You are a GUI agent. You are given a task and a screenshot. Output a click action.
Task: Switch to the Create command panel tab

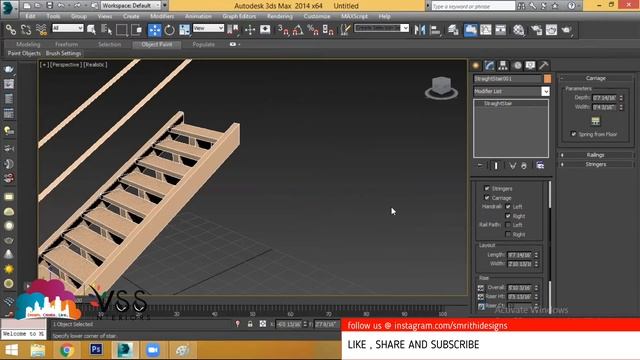(x=476, y=65)
